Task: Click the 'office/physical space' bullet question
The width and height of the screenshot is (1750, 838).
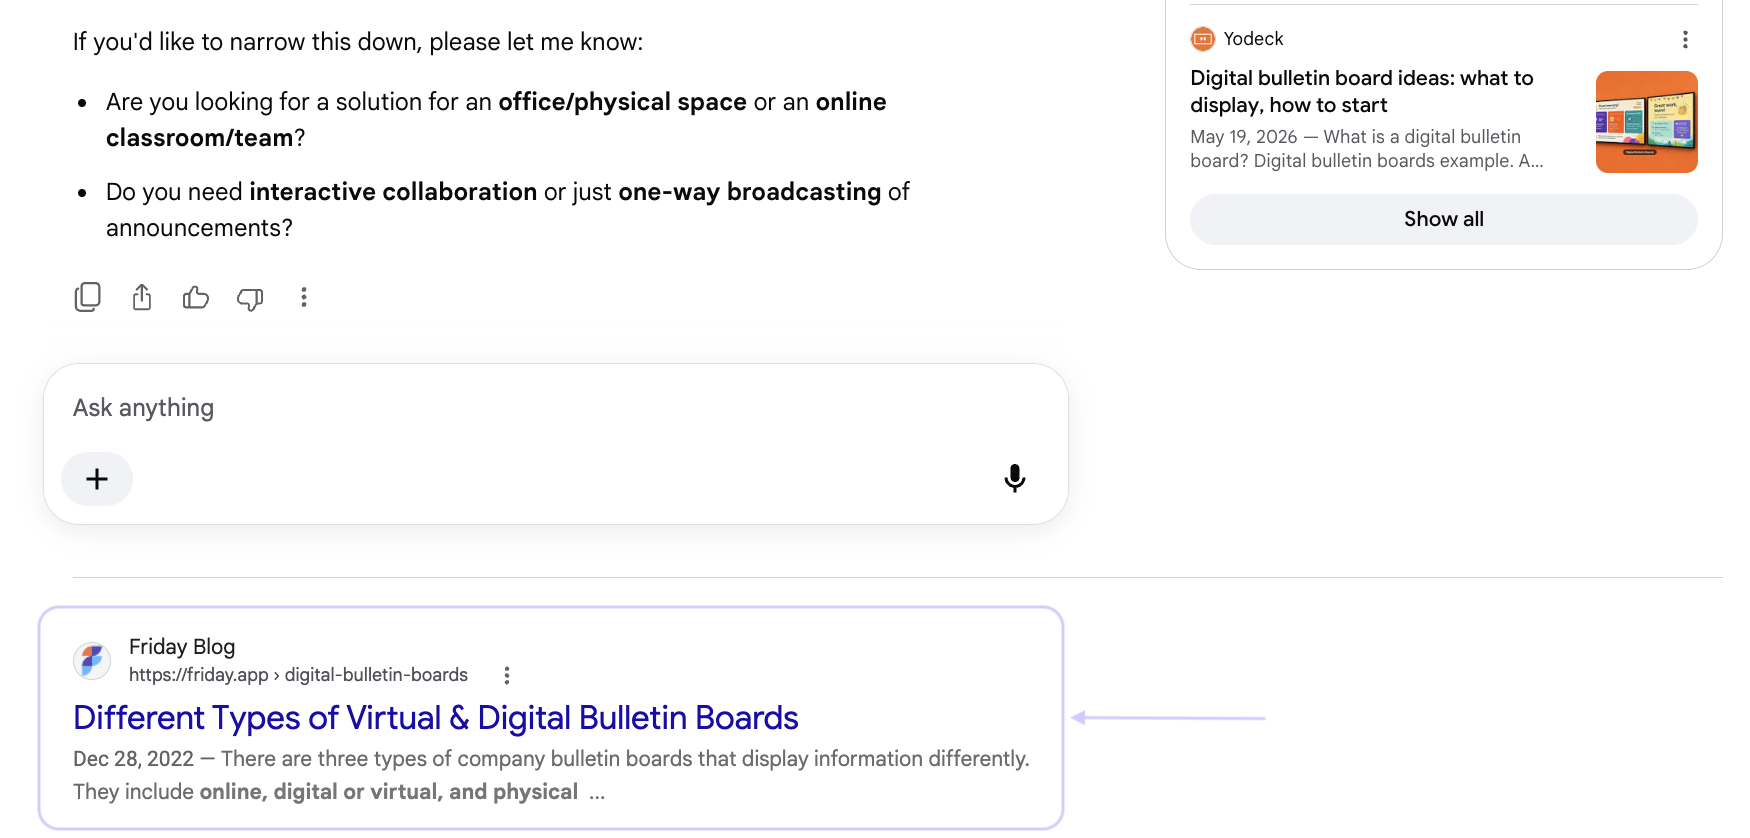Action: click(496, 120)
